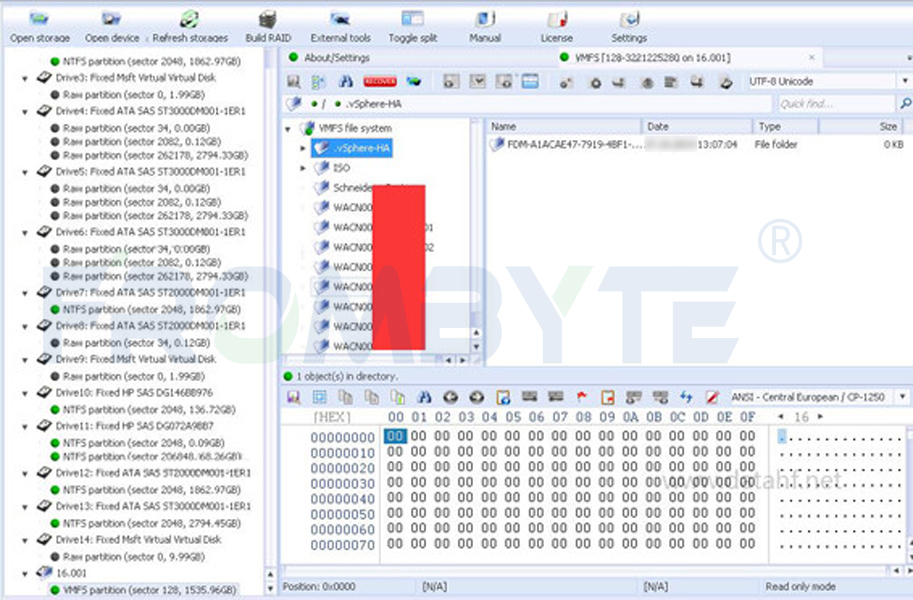Click the select-block icon in the hex toolbar
The width and height of the screenshot is (913, 600).
(x=320, y=397)
